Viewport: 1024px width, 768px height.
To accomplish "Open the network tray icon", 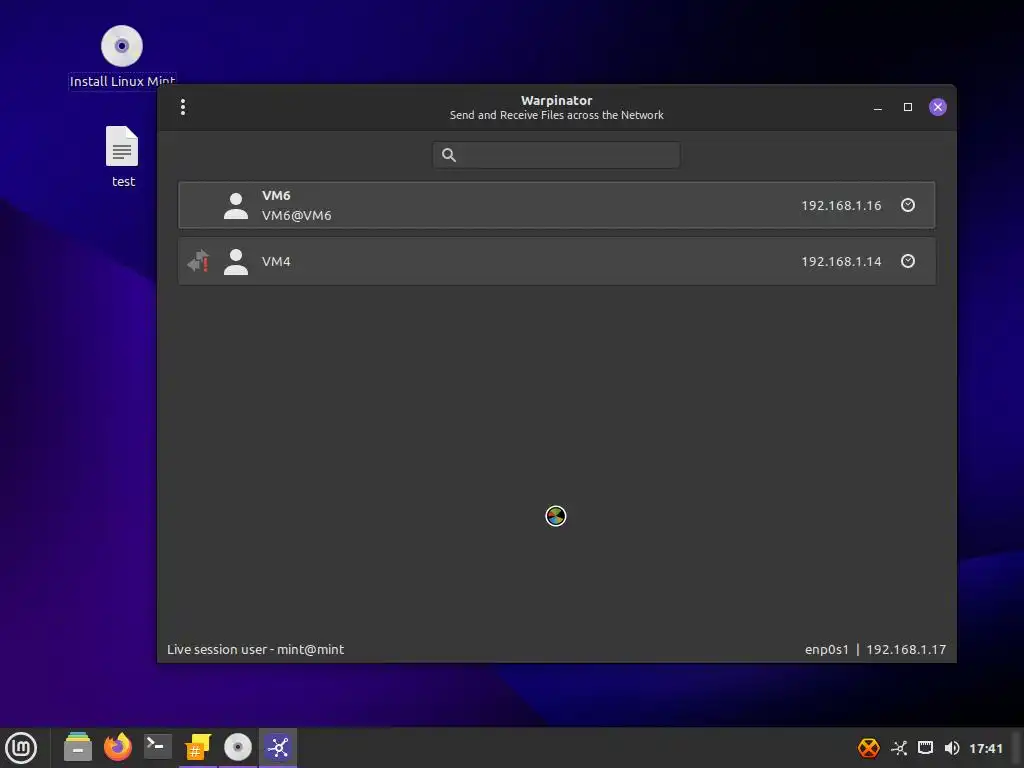I will 925,748.
